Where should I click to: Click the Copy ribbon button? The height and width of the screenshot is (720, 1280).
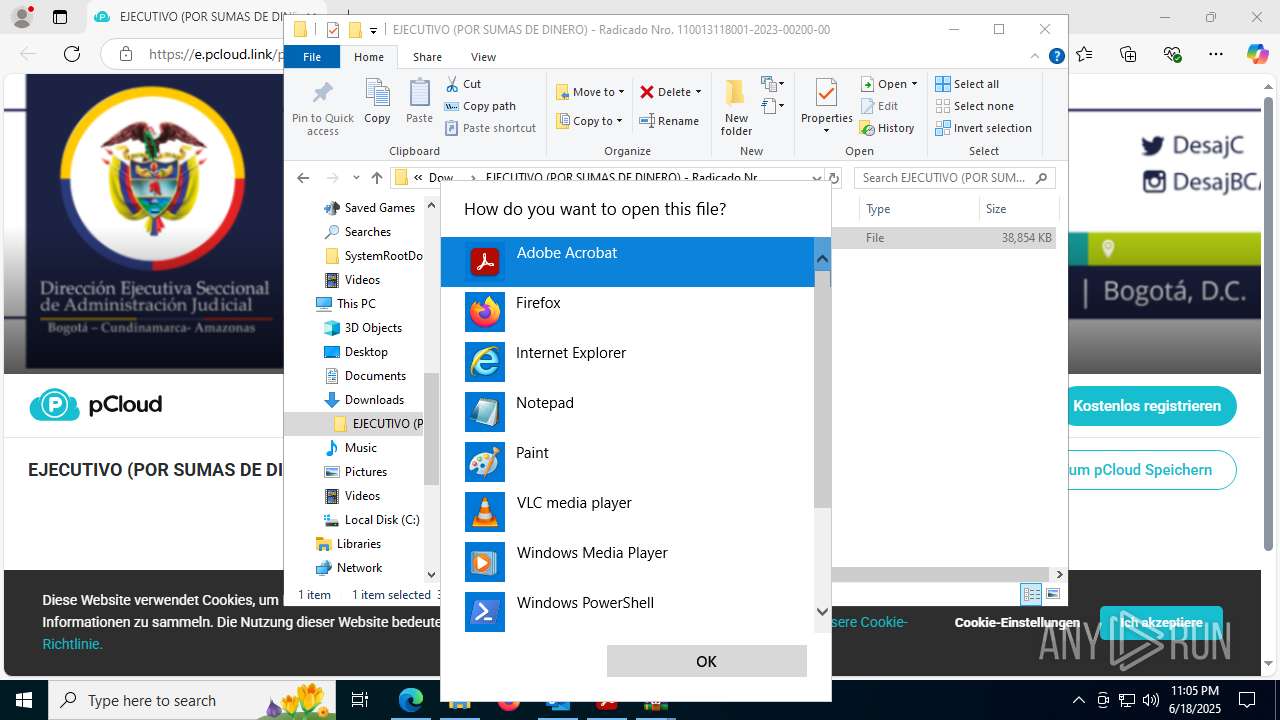pos(377,102)
